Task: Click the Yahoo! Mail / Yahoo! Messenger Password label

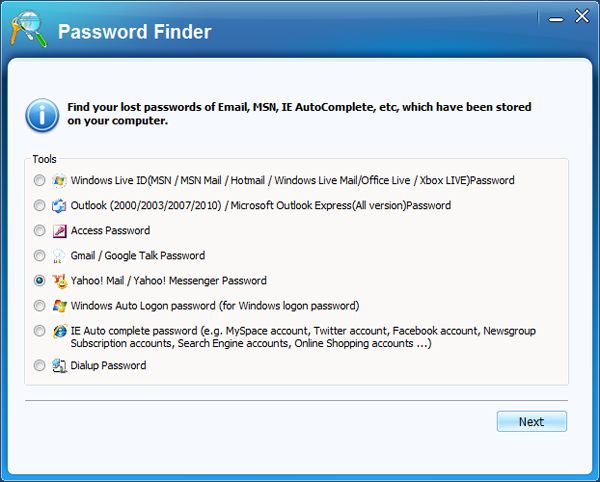Action: point(168,281)
